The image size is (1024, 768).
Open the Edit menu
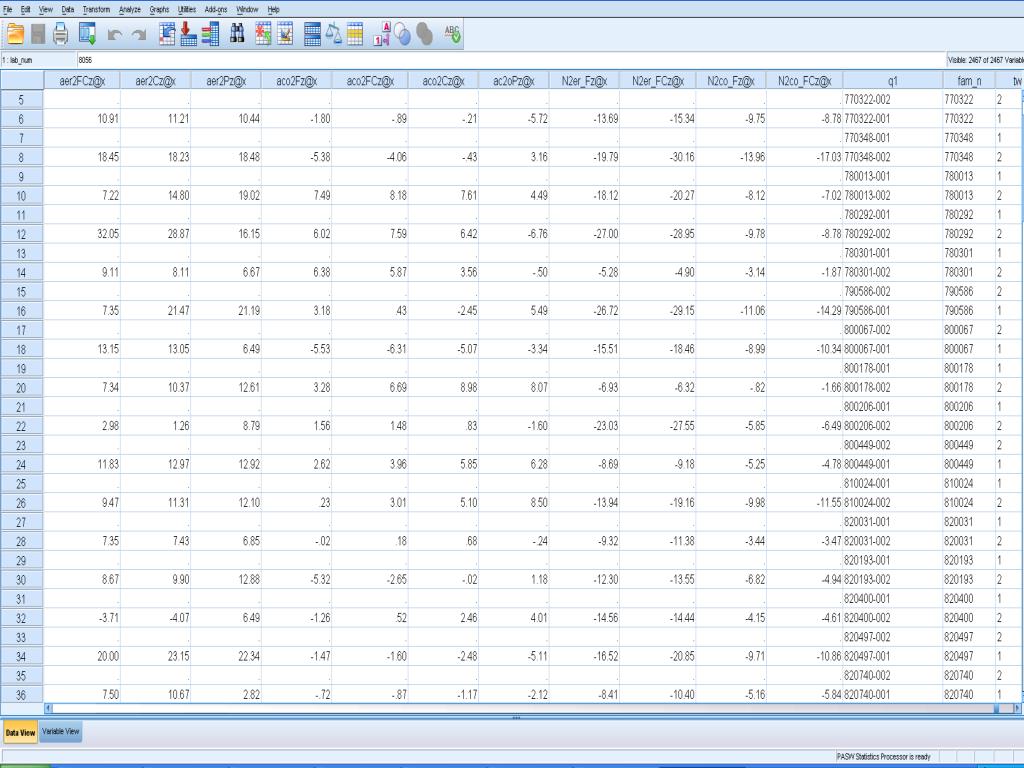coord(25,9)
